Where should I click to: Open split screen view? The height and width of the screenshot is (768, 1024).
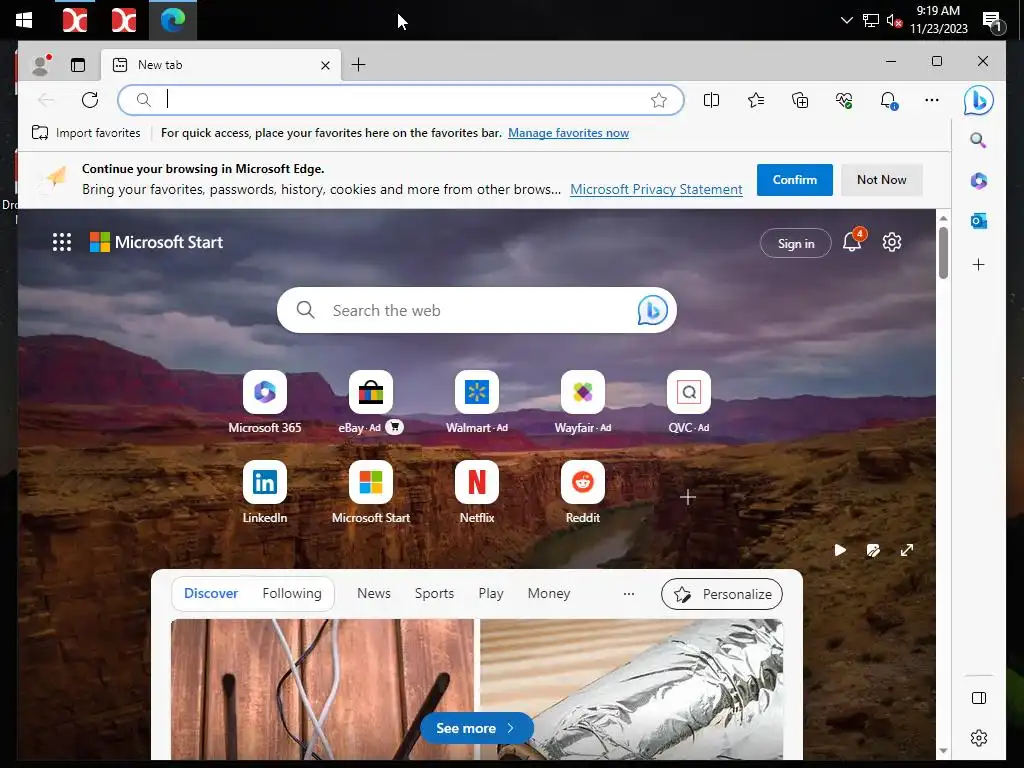click(x=711, y=100)
